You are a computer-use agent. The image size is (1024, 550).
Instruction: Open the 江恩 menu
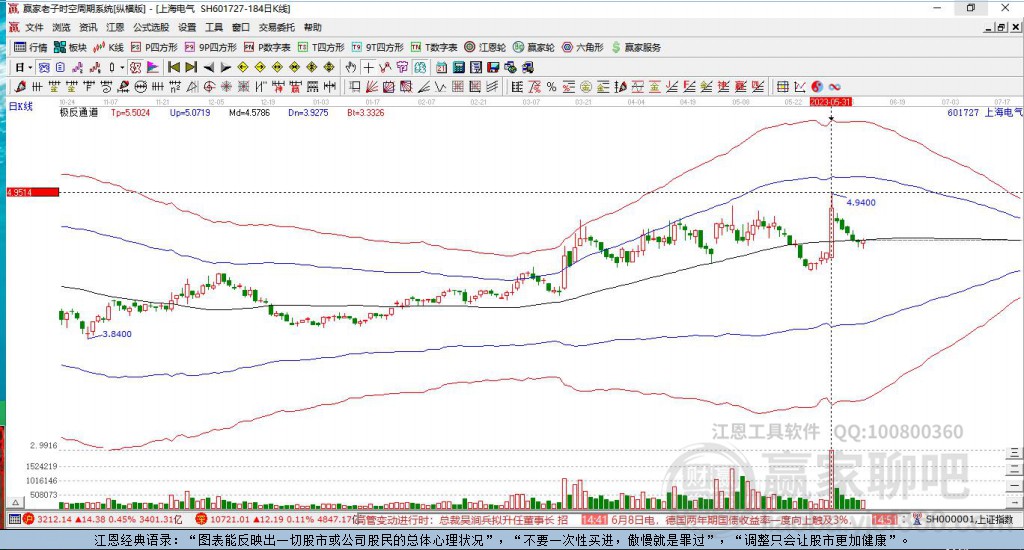[115, 27]
